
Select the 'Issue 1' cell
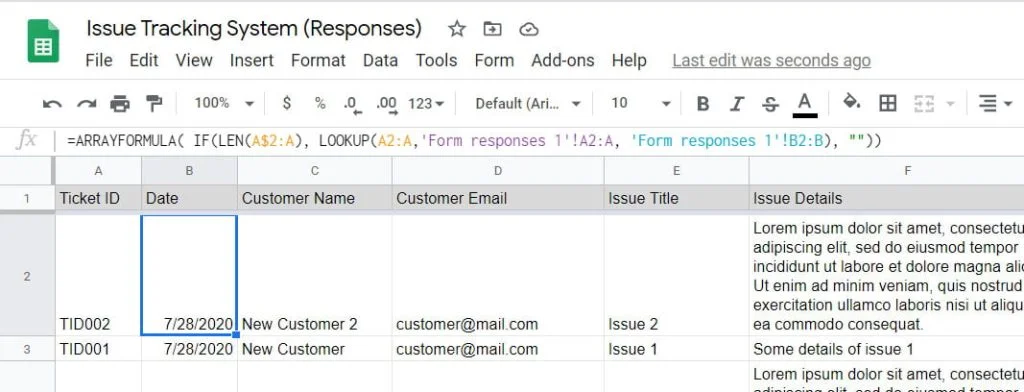tap(677, 349)
